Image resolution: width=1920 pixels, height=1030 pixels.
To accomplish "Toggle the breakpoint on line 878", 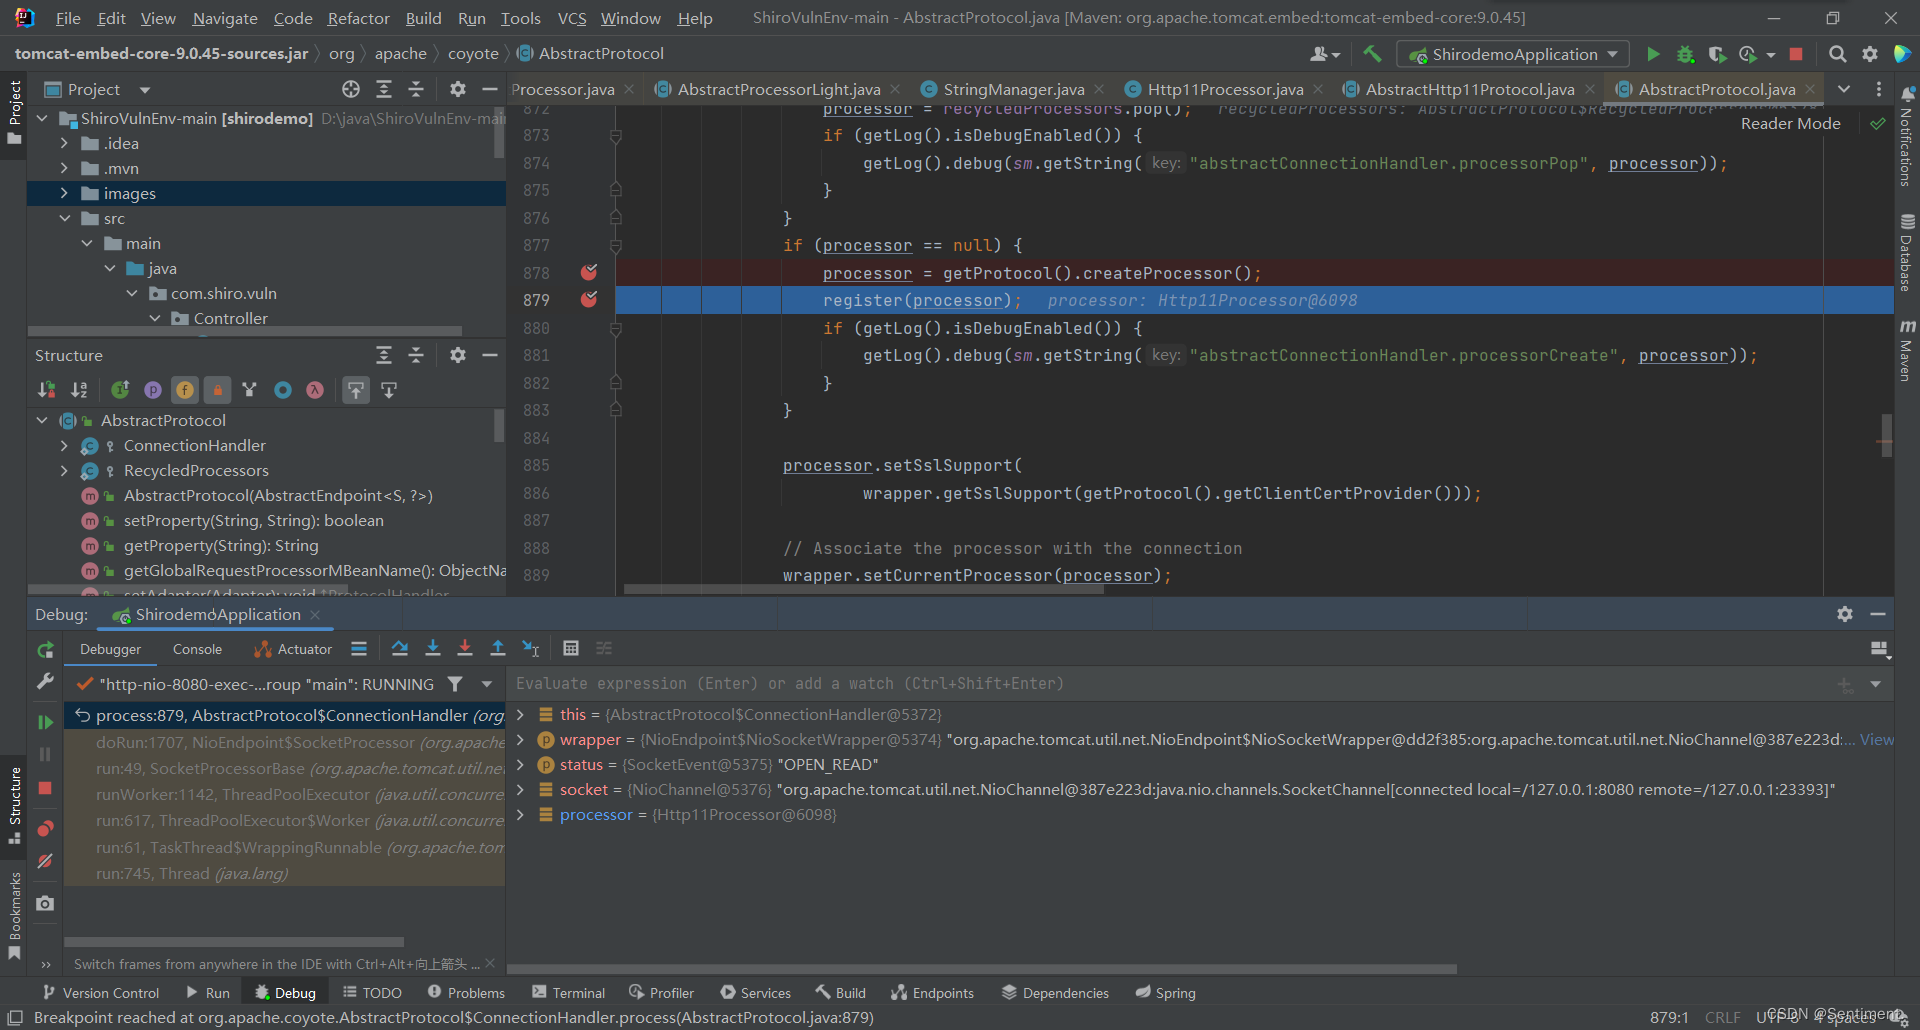I will tap(589, 272).
